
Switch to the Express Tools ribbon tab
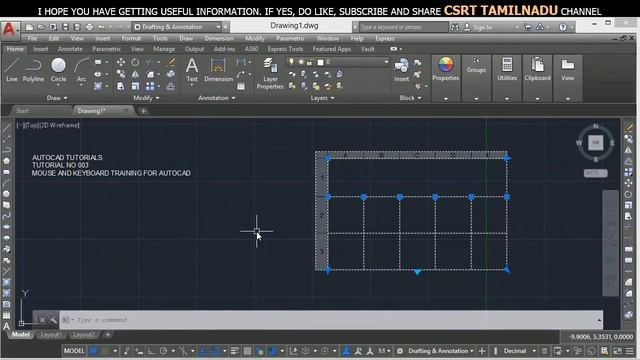[x=285, y=49]
